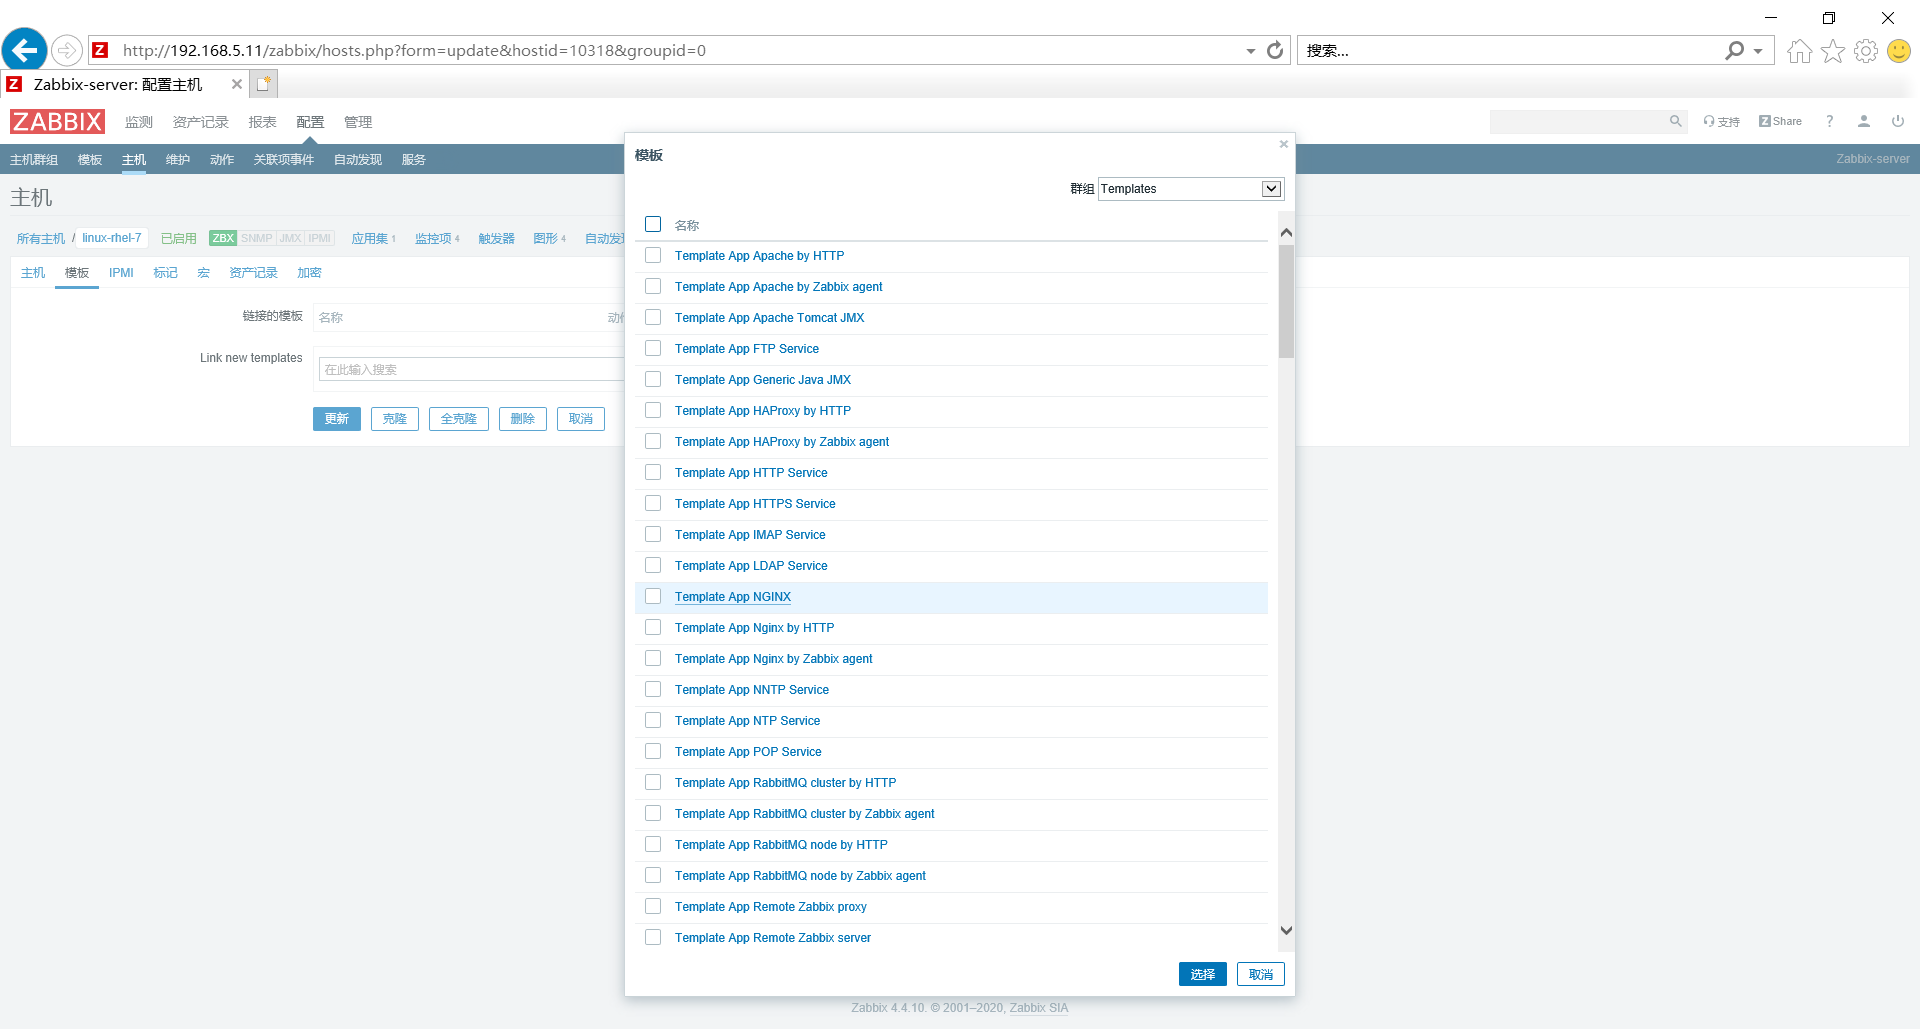Close the template popup dialog
The width and height of the screenshot is (1920, 1029).
1284,144
